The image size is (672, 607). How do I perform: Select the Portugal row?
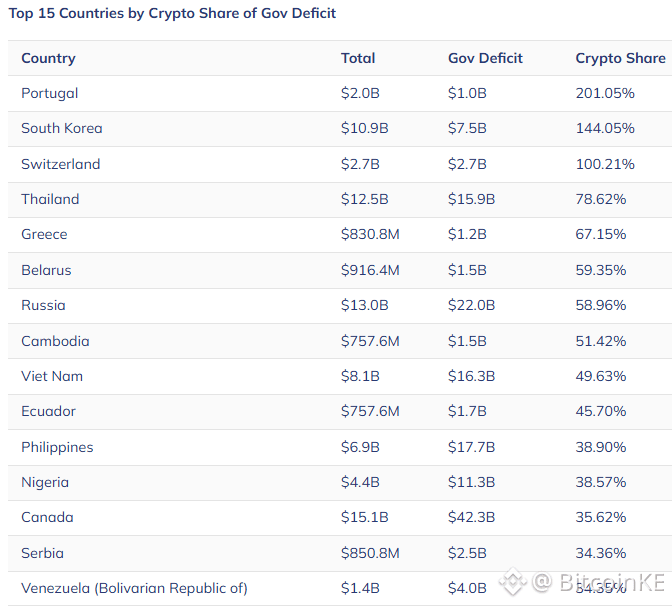(340, 93)
